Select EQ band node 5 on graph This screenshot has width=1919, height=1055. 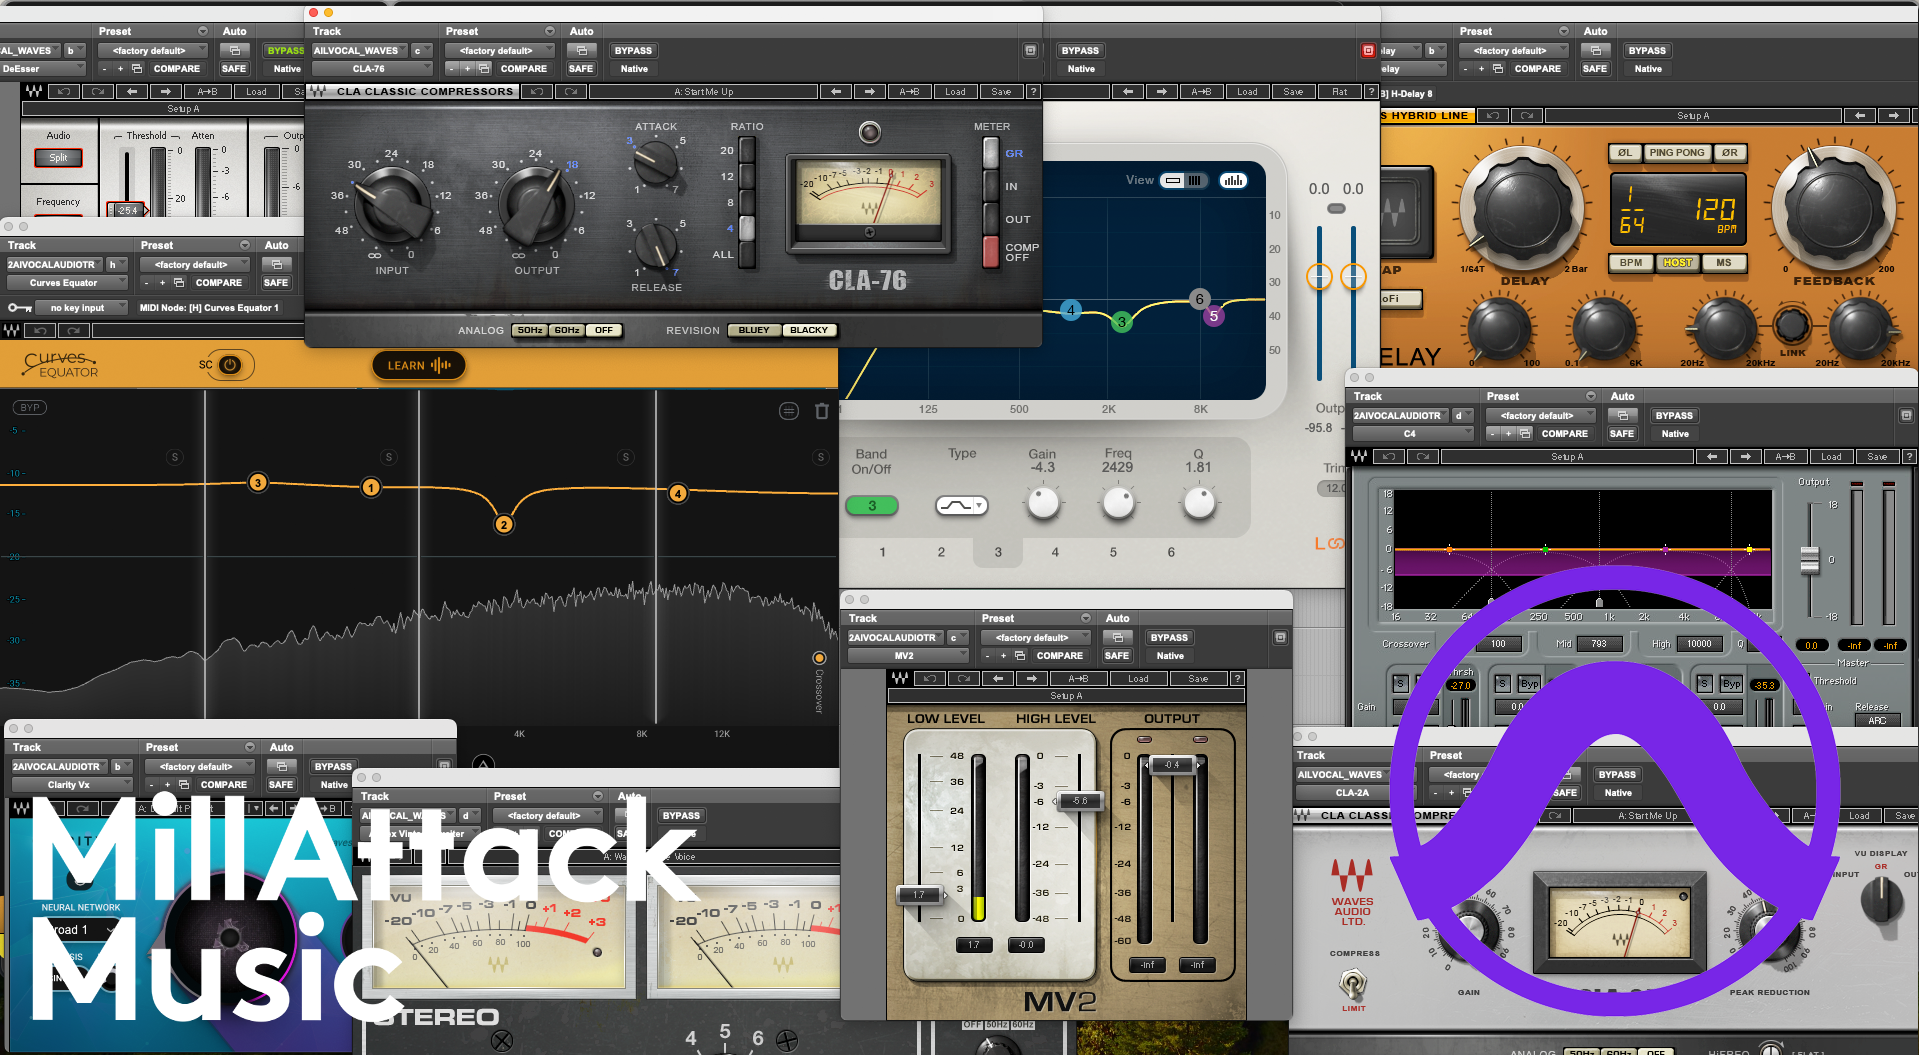[1213, 316]
